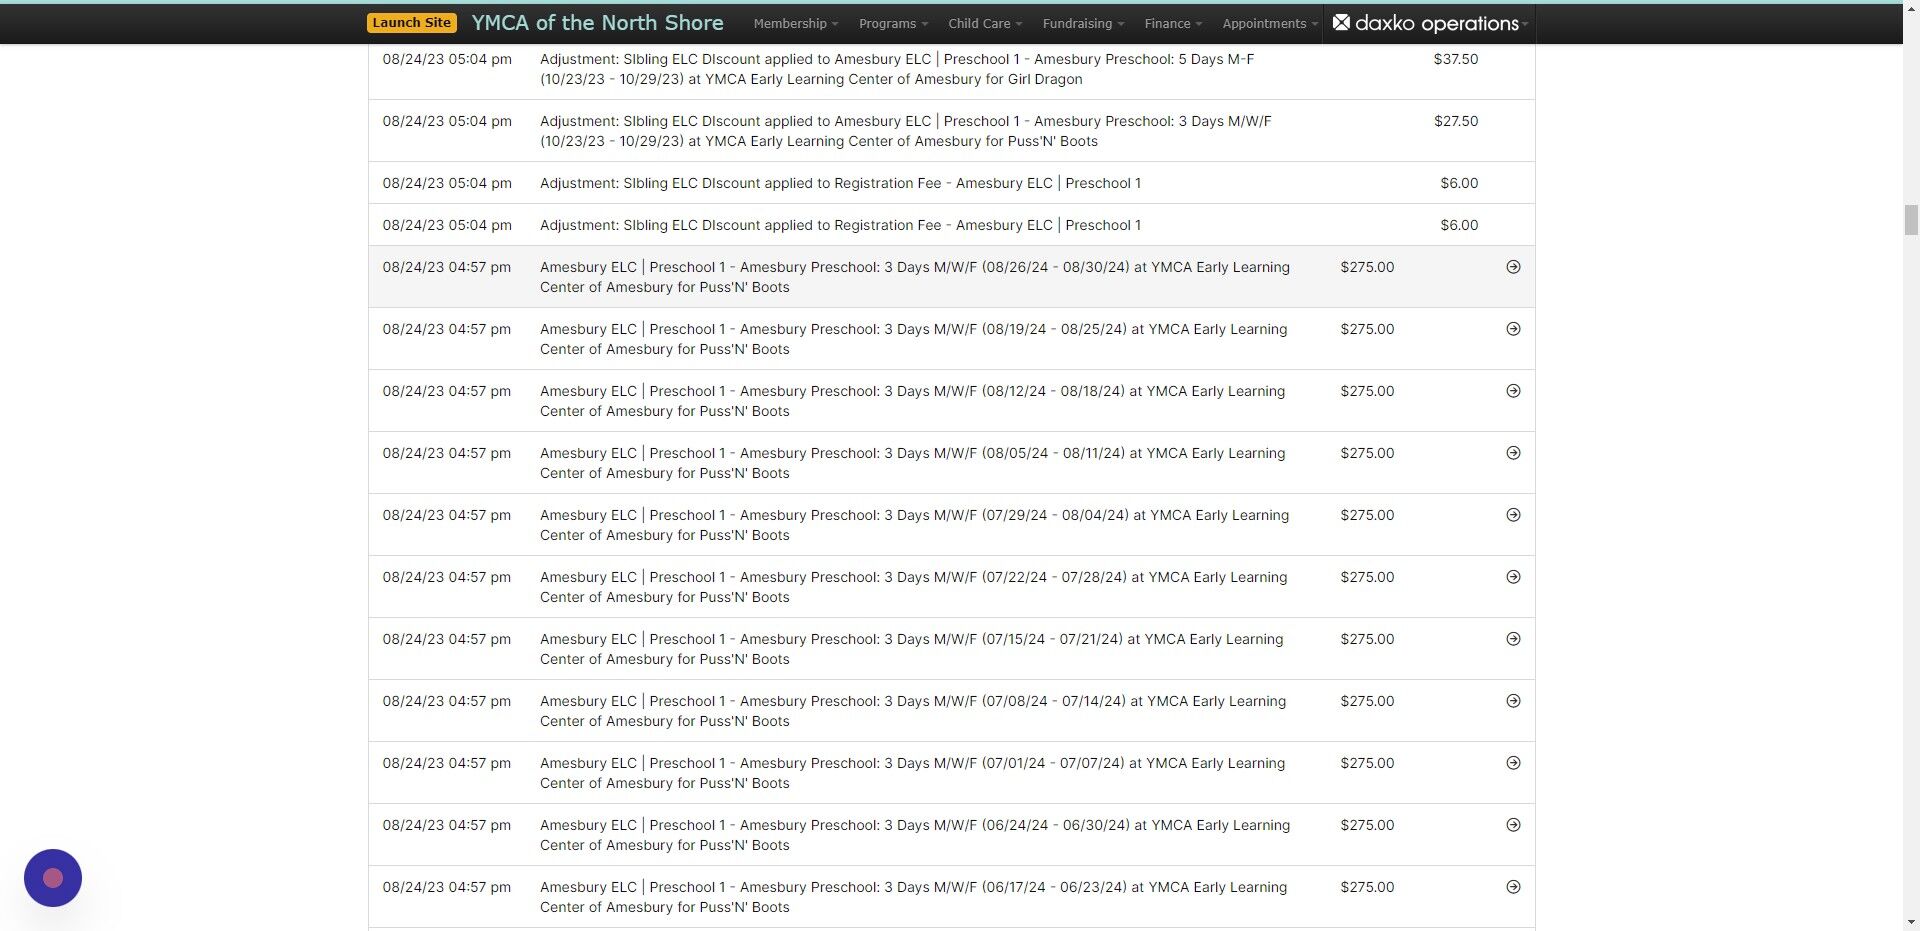Open detail arrow for 07/15/24 - 07/21/24 transaction

pyautogui.click(x=1512, y=638)
